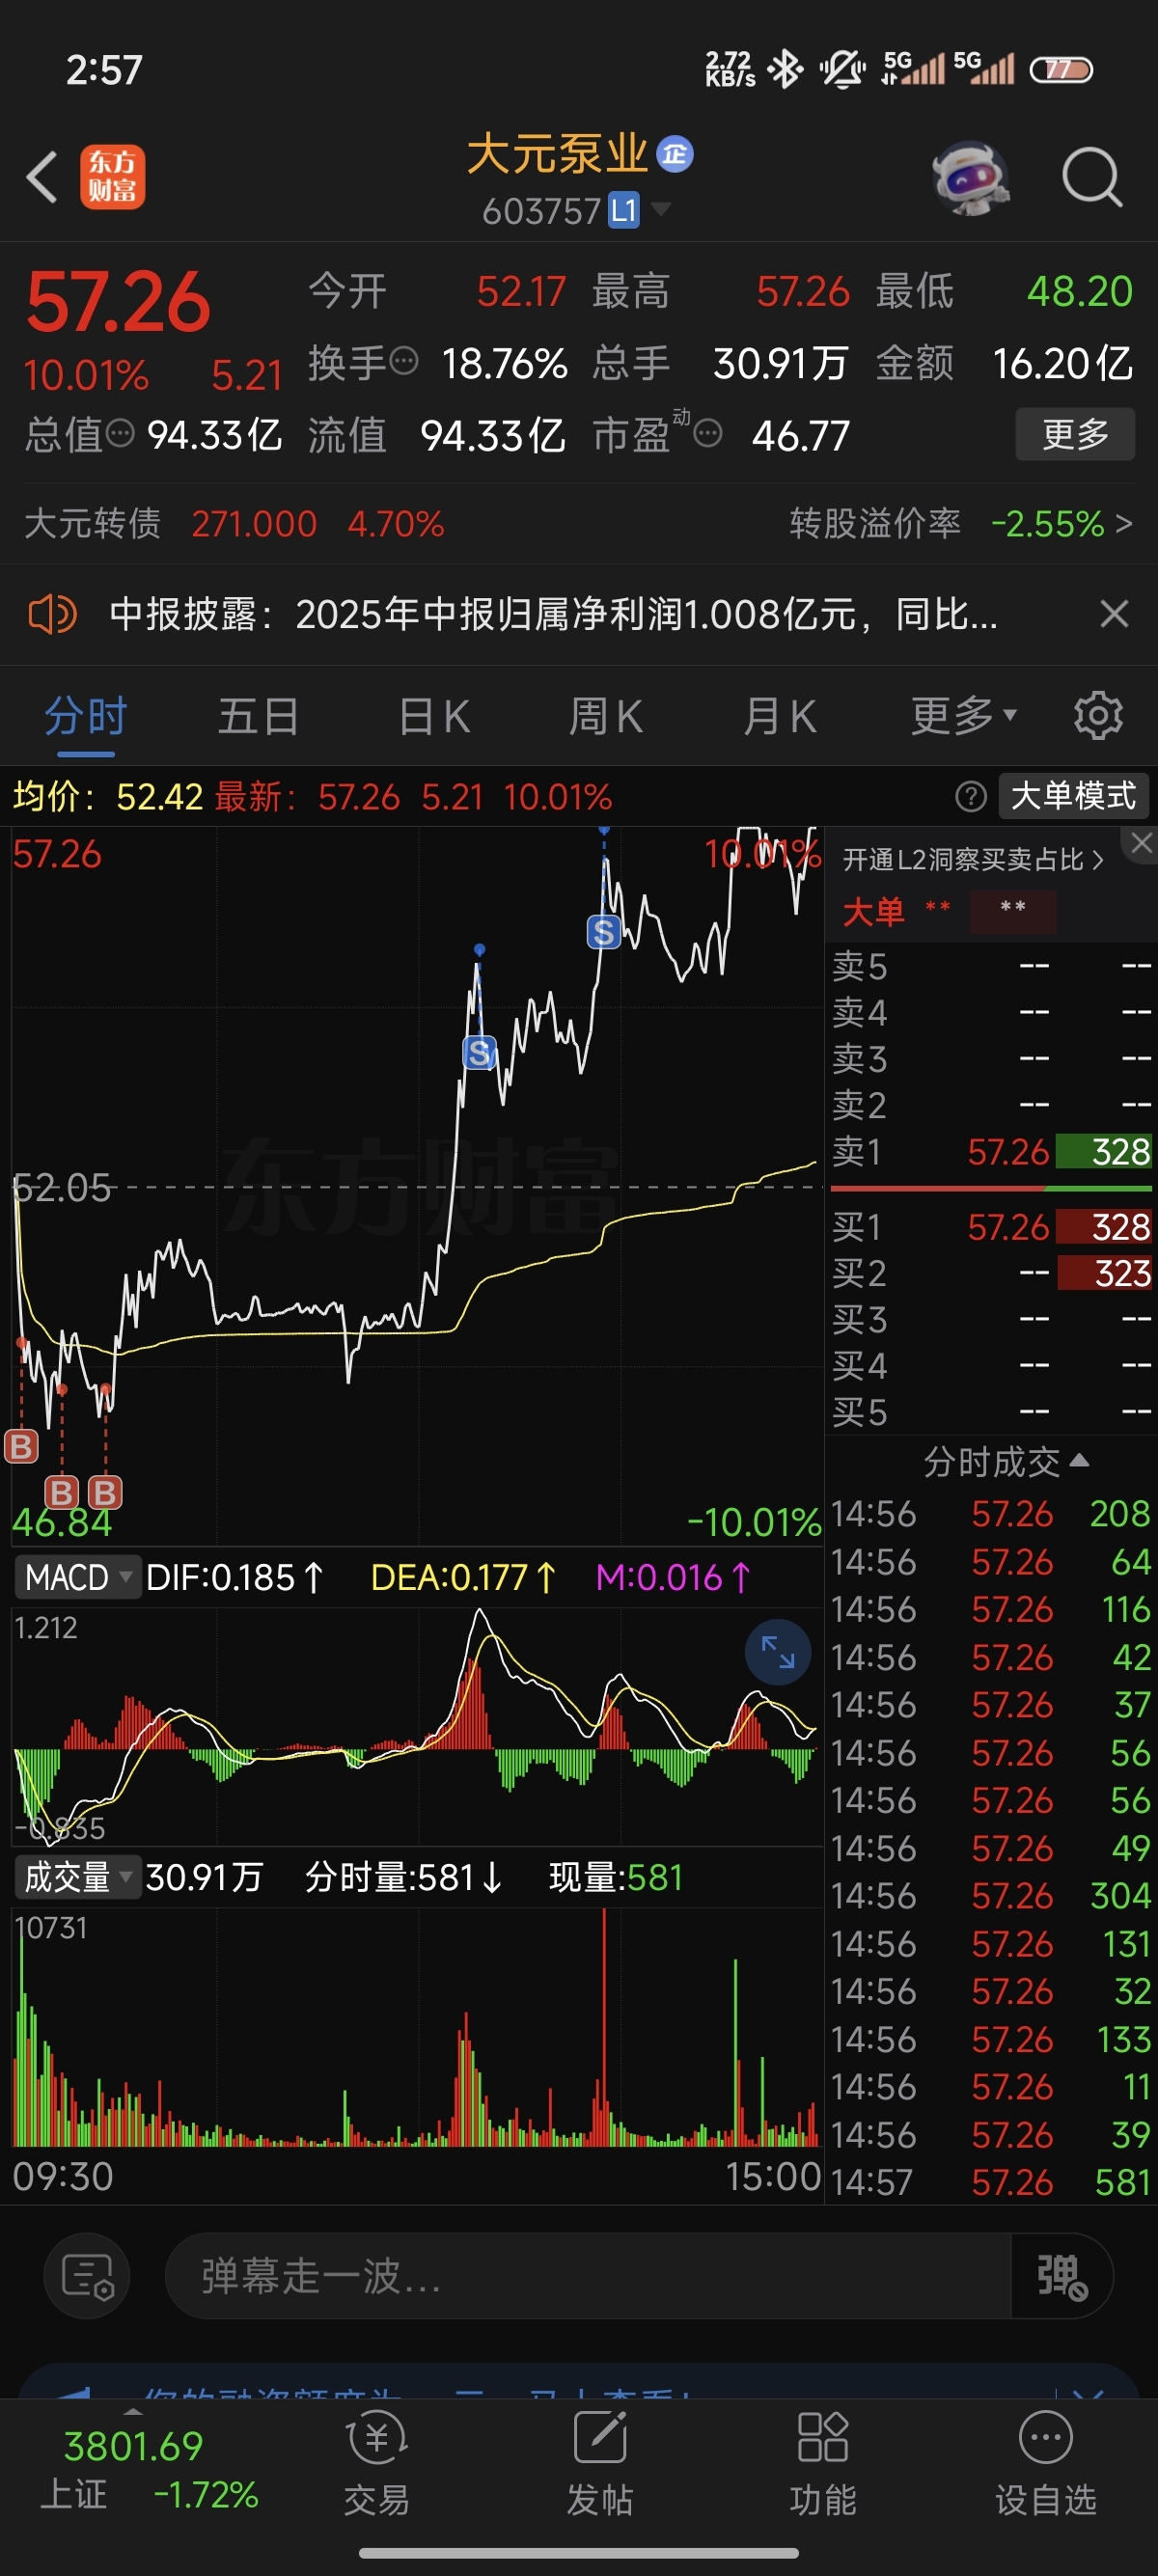This screenshot has height=2576, width=1158.
Task: Tap the 分时量:581 value
Action: 404,1878
